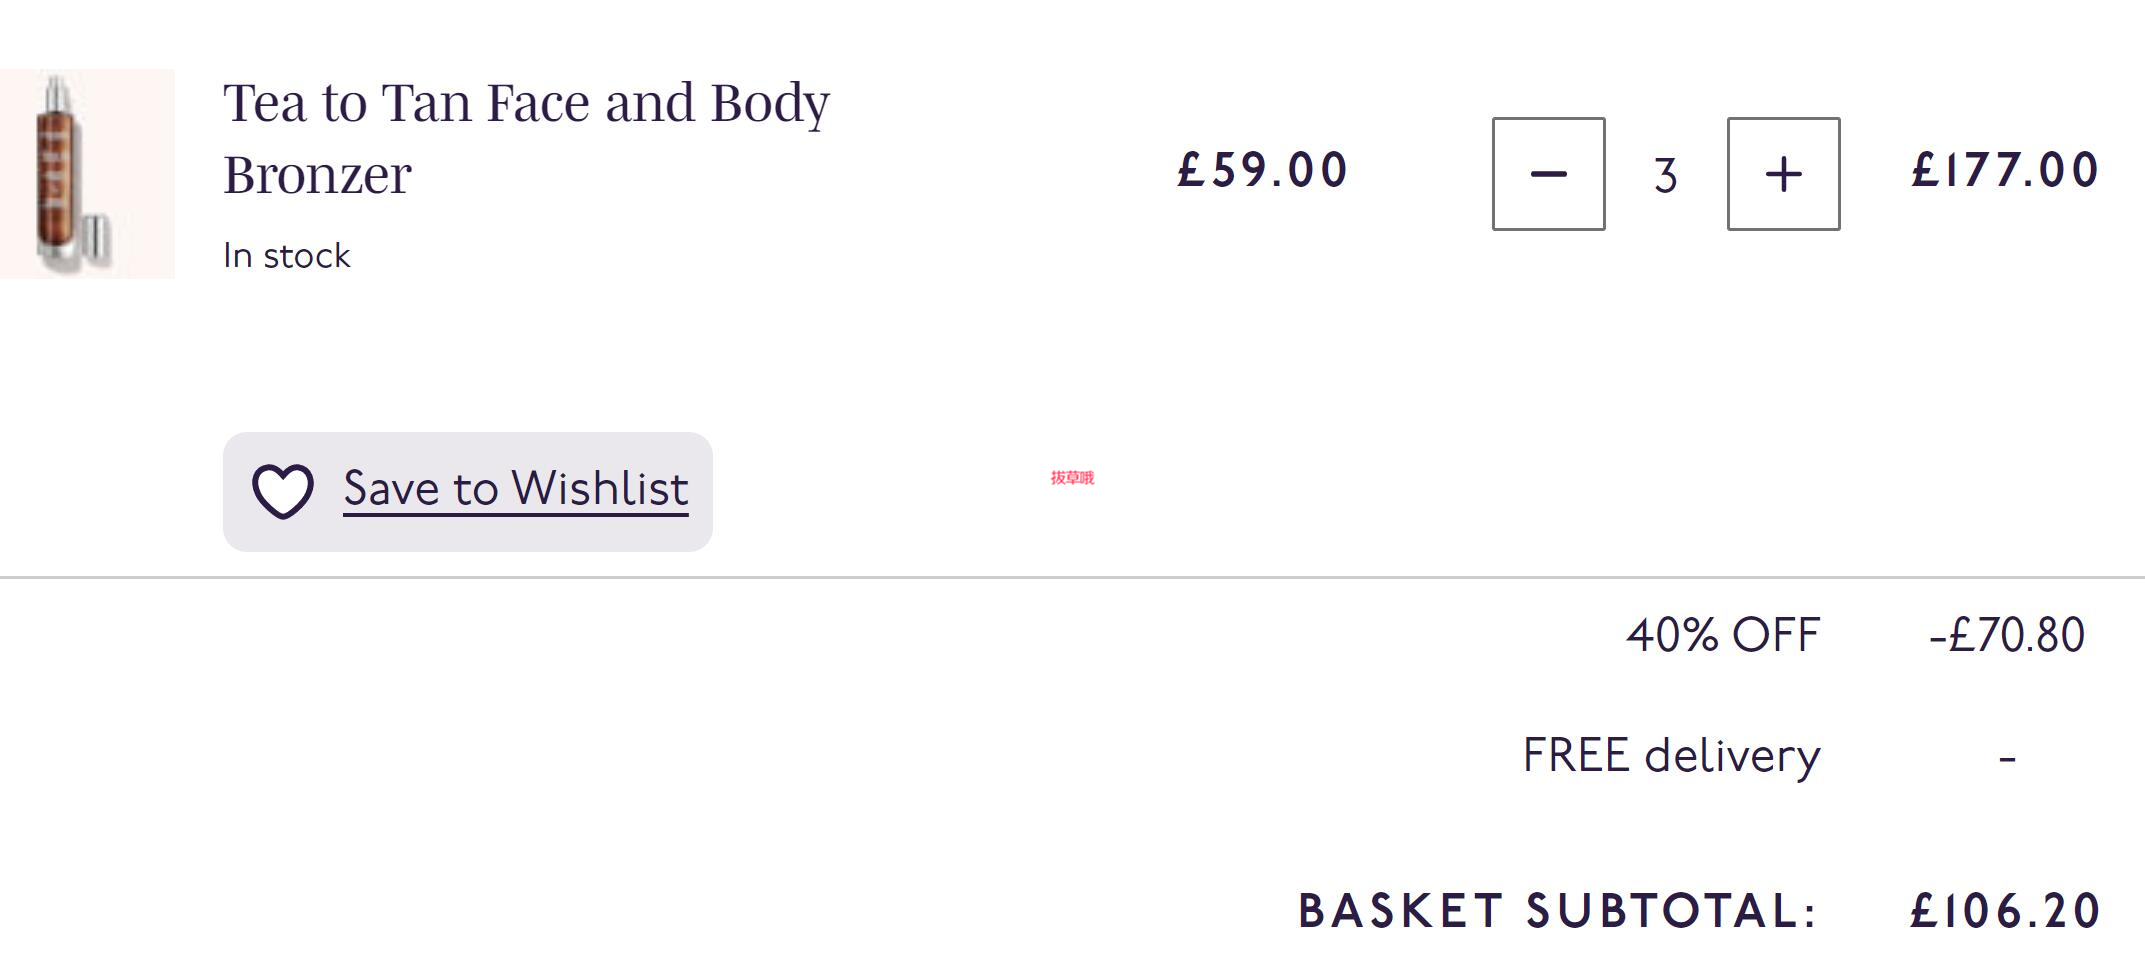Decrease quantity with the minus button
The width and height of the screenshot is (2145, 955).
(x=1548, y=174)
